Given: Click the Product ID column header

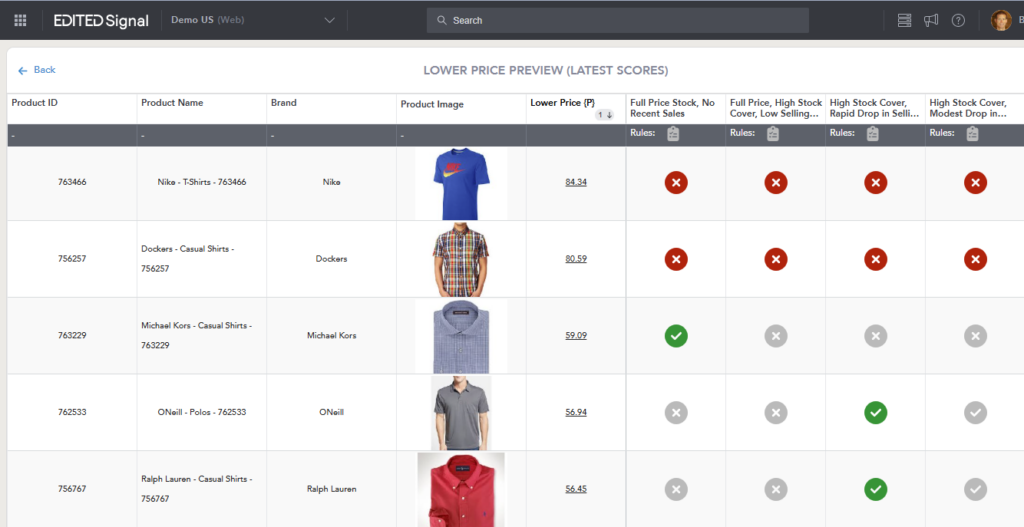Looking at the screenshot, I should pos(35,103).
